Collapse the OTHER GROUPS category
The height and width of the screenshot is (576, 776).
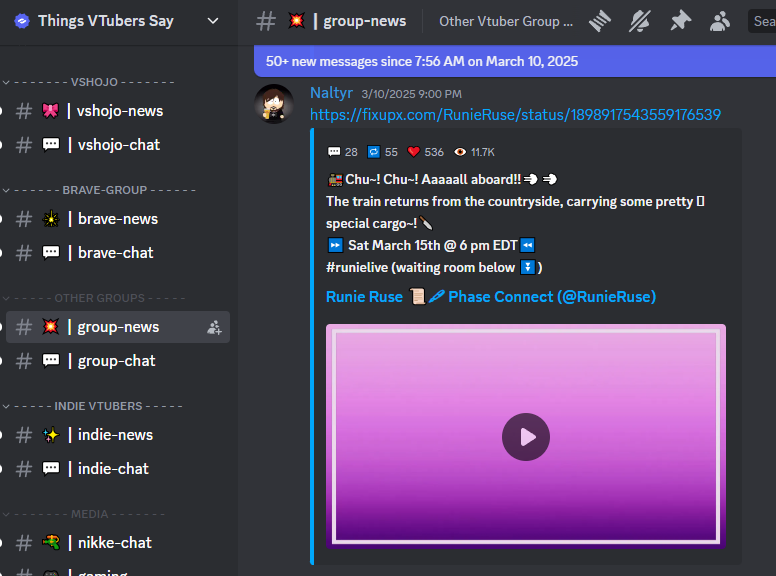click(94, 298)
